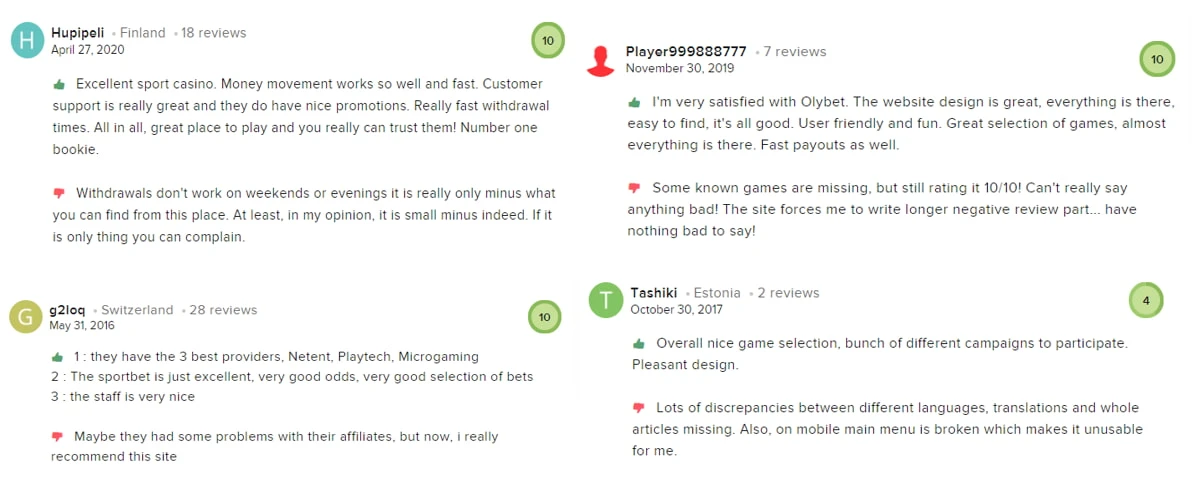The height and width of the screenshot is (494, 1192).
Task: Click thumbs-up icon in Hupipeli's review
Action: [60, 84]
